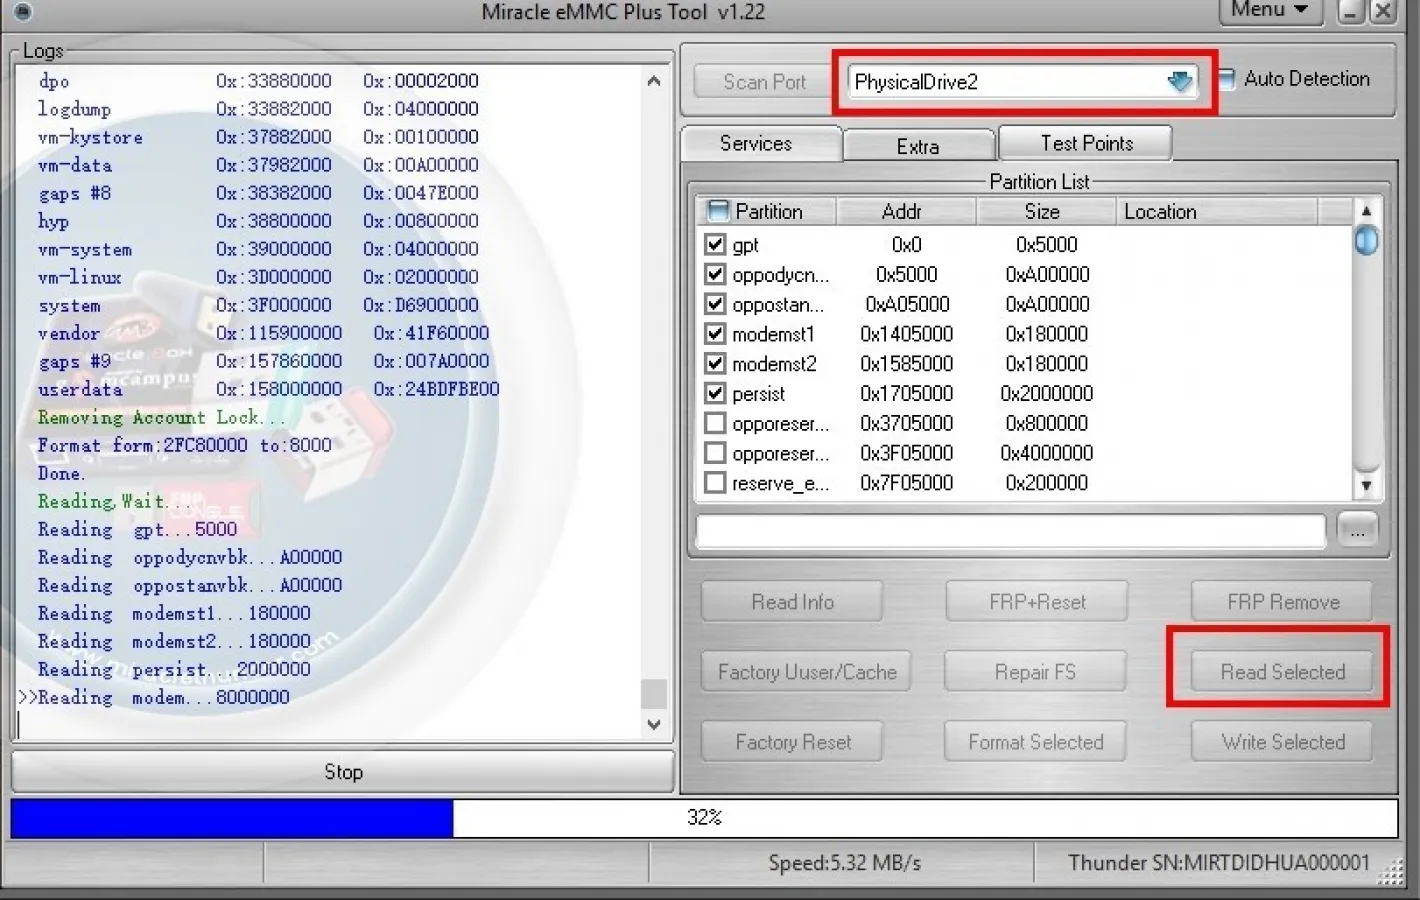Click the application icon in title bar
This screenshot has height=900, width=1420.
(x=22, y=12)
